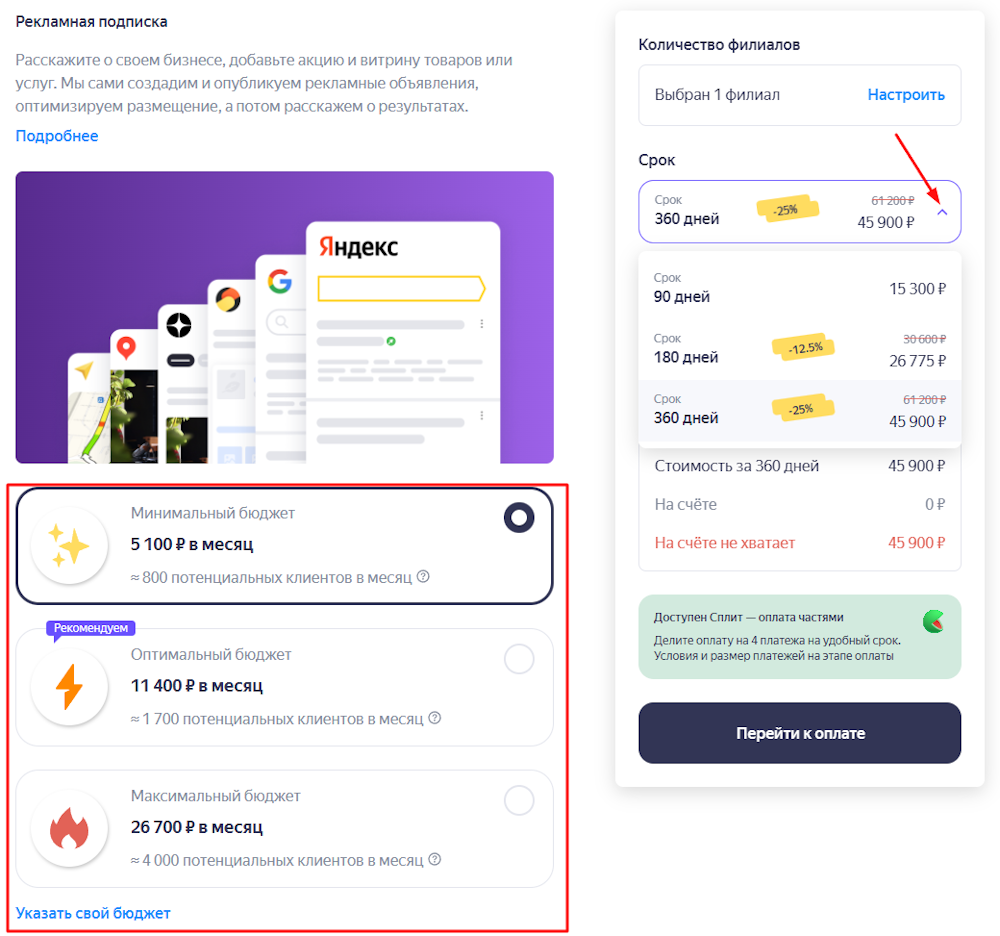Select the Оптимальный бюджет radio button
This screenshot has width=1000, height=936.
coord(519,659)
